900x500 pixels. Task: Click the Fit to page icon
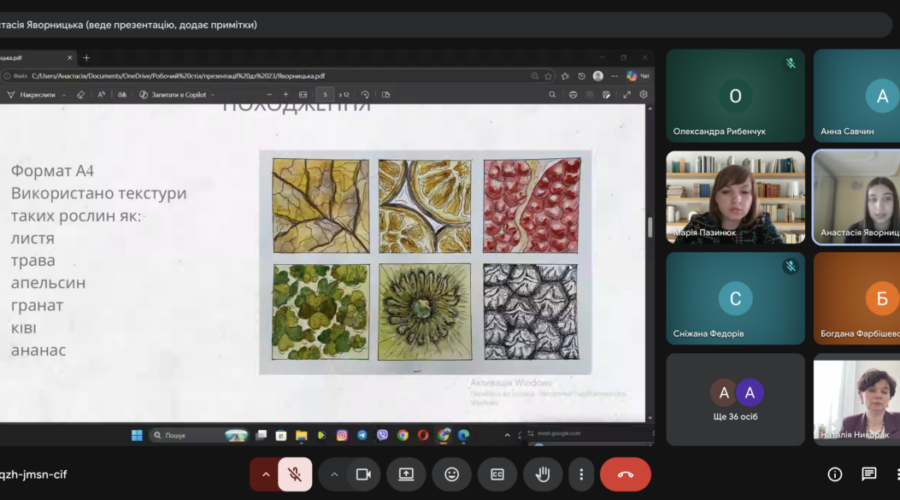click(303, 95)
